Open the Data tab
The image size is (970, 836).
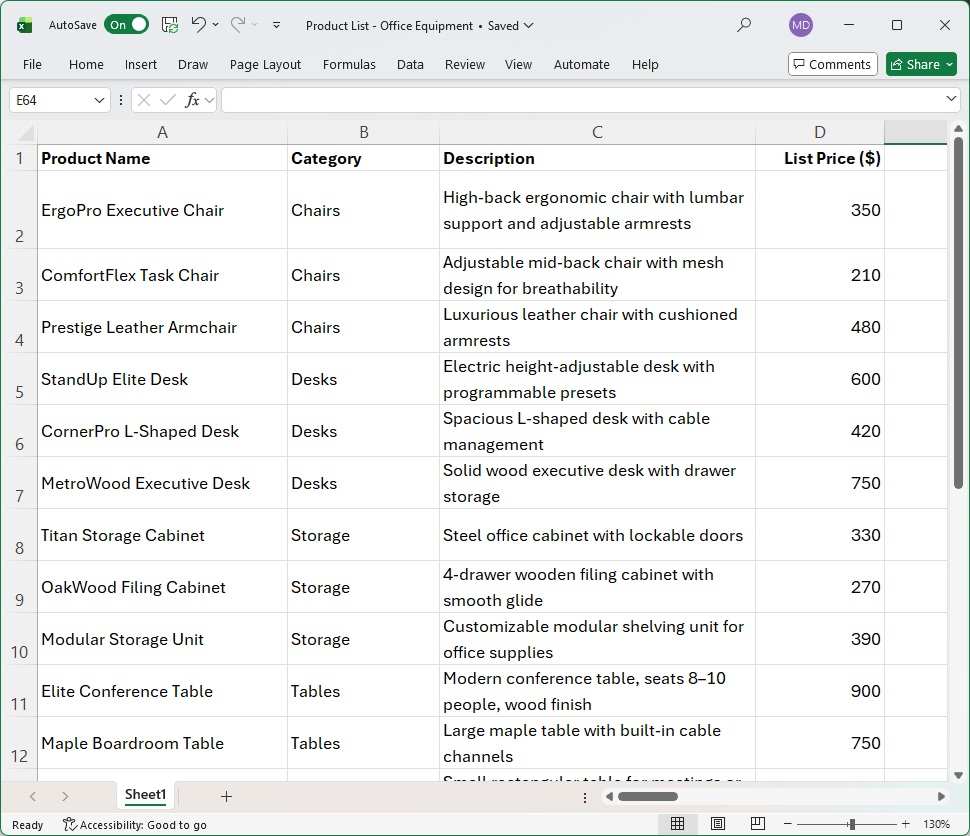[x=410, y=64]
